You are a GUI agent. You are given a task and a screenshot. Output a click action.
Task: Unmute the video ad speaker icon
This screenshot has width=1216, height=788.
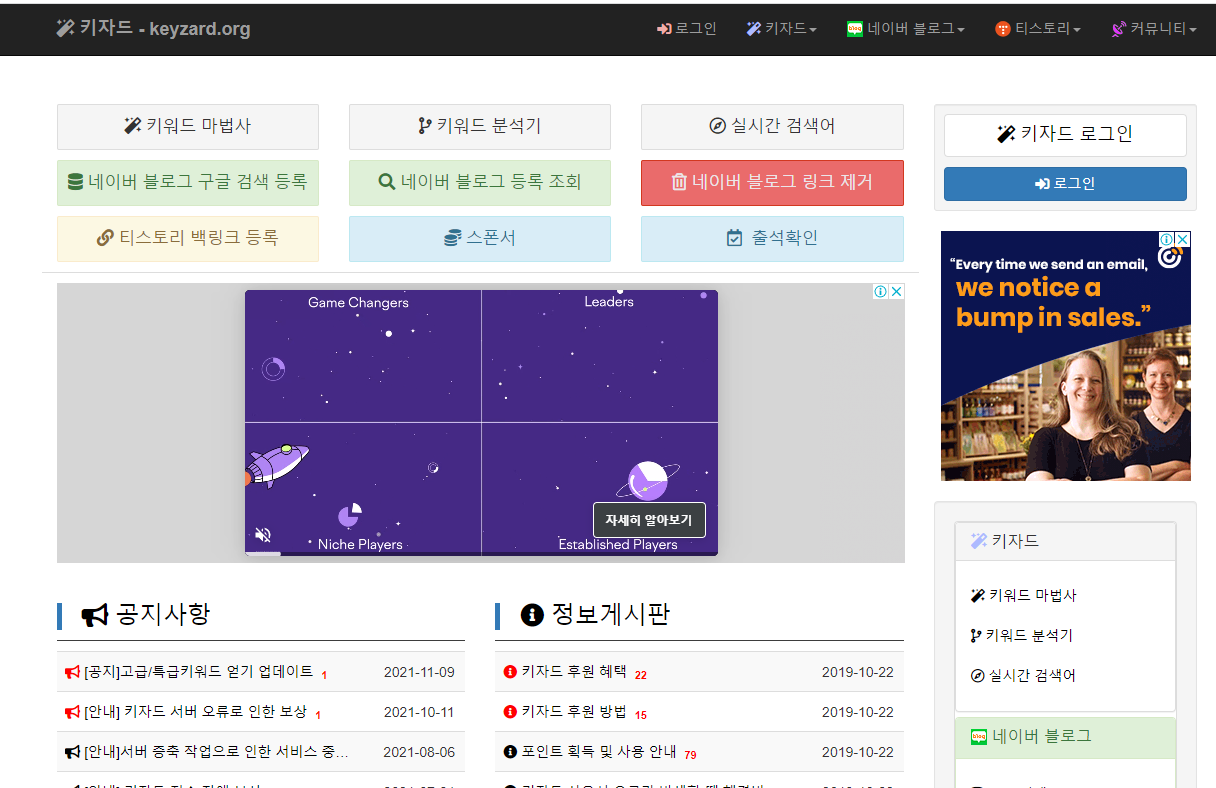263,535
